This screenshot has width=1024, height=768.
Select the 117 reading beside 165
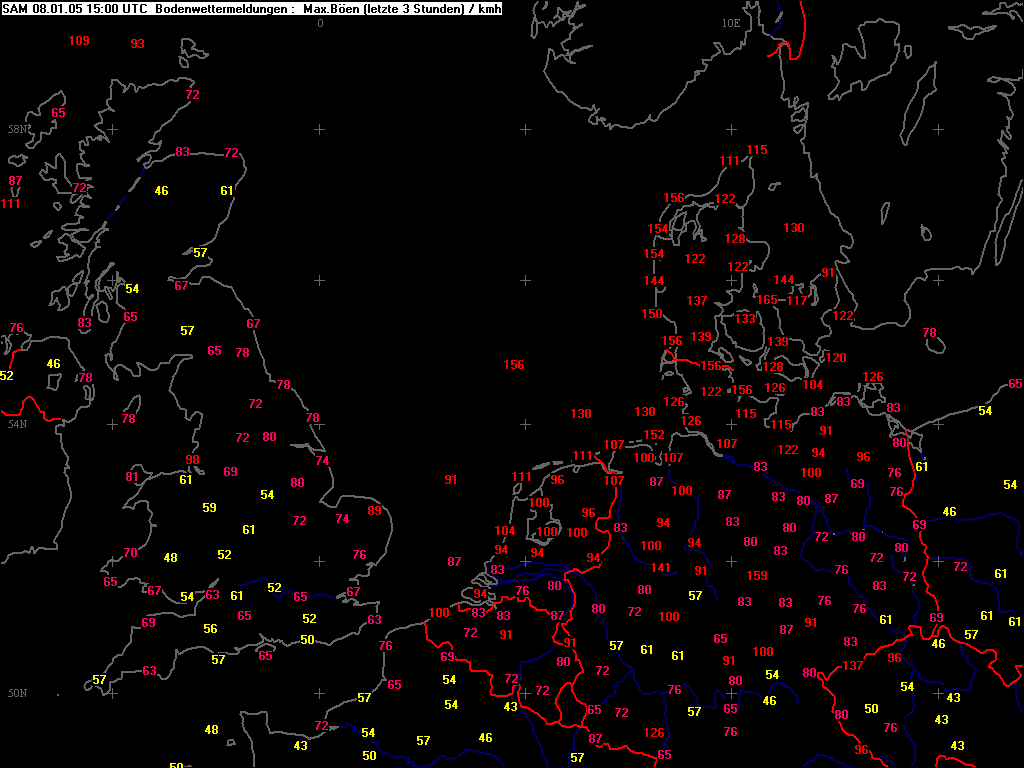click(x=797, y=301)
